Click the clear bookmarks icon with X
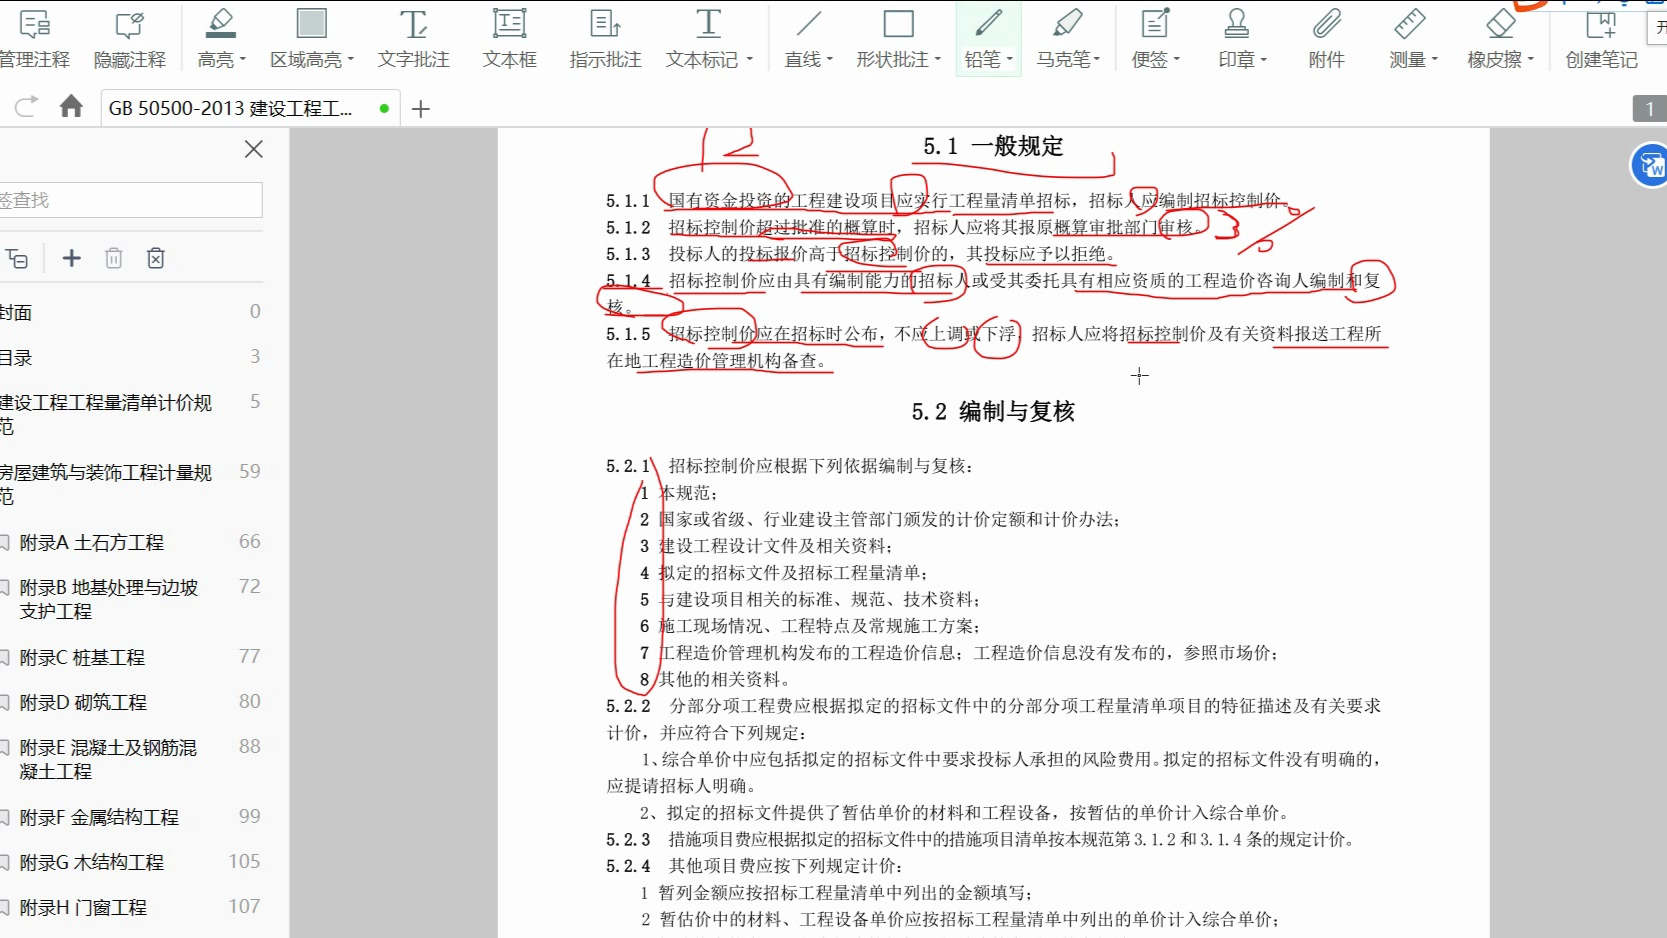This screenshot has height=938, width=1667. (156, 258)
